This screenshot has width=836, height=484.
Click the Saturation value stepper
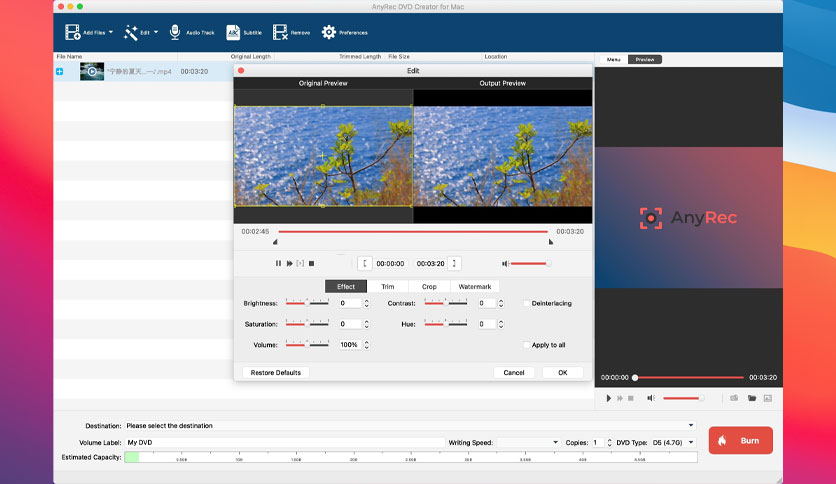(x=367, y=324)
